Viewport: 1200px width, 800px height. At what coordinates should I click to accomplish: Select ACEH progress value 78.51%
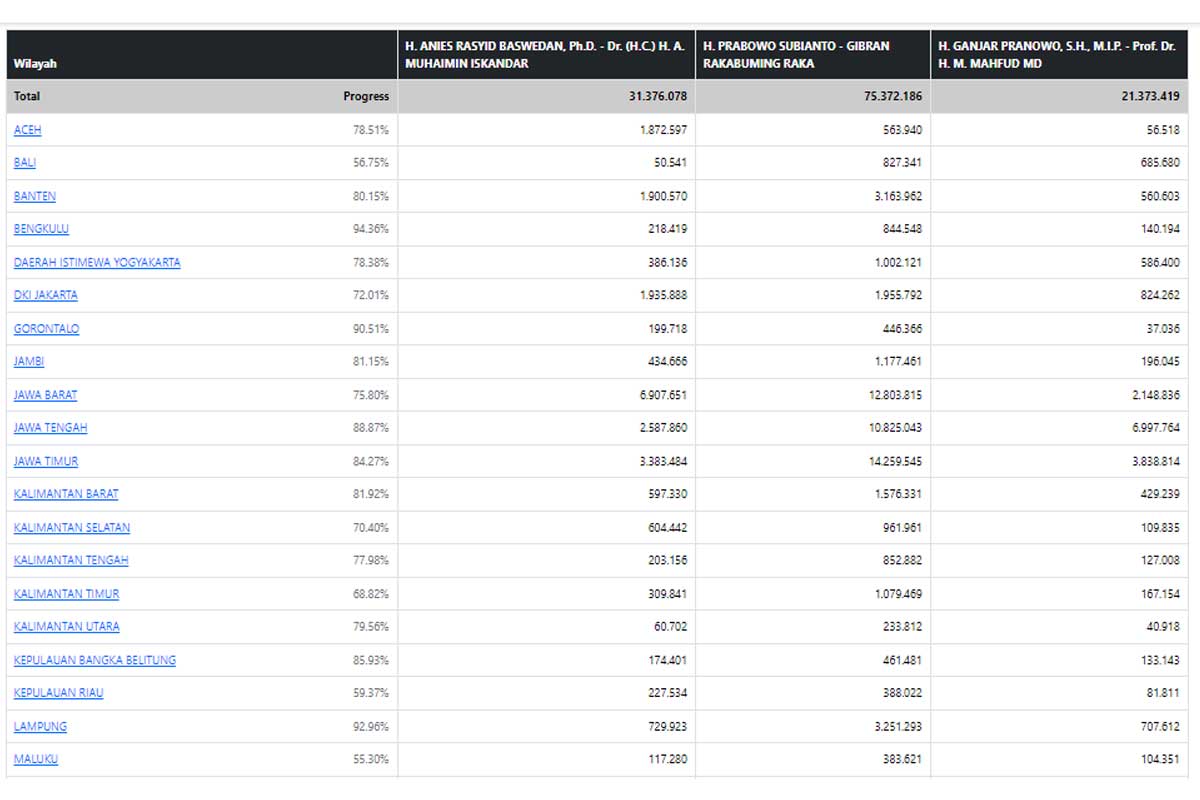click(371, 130)
